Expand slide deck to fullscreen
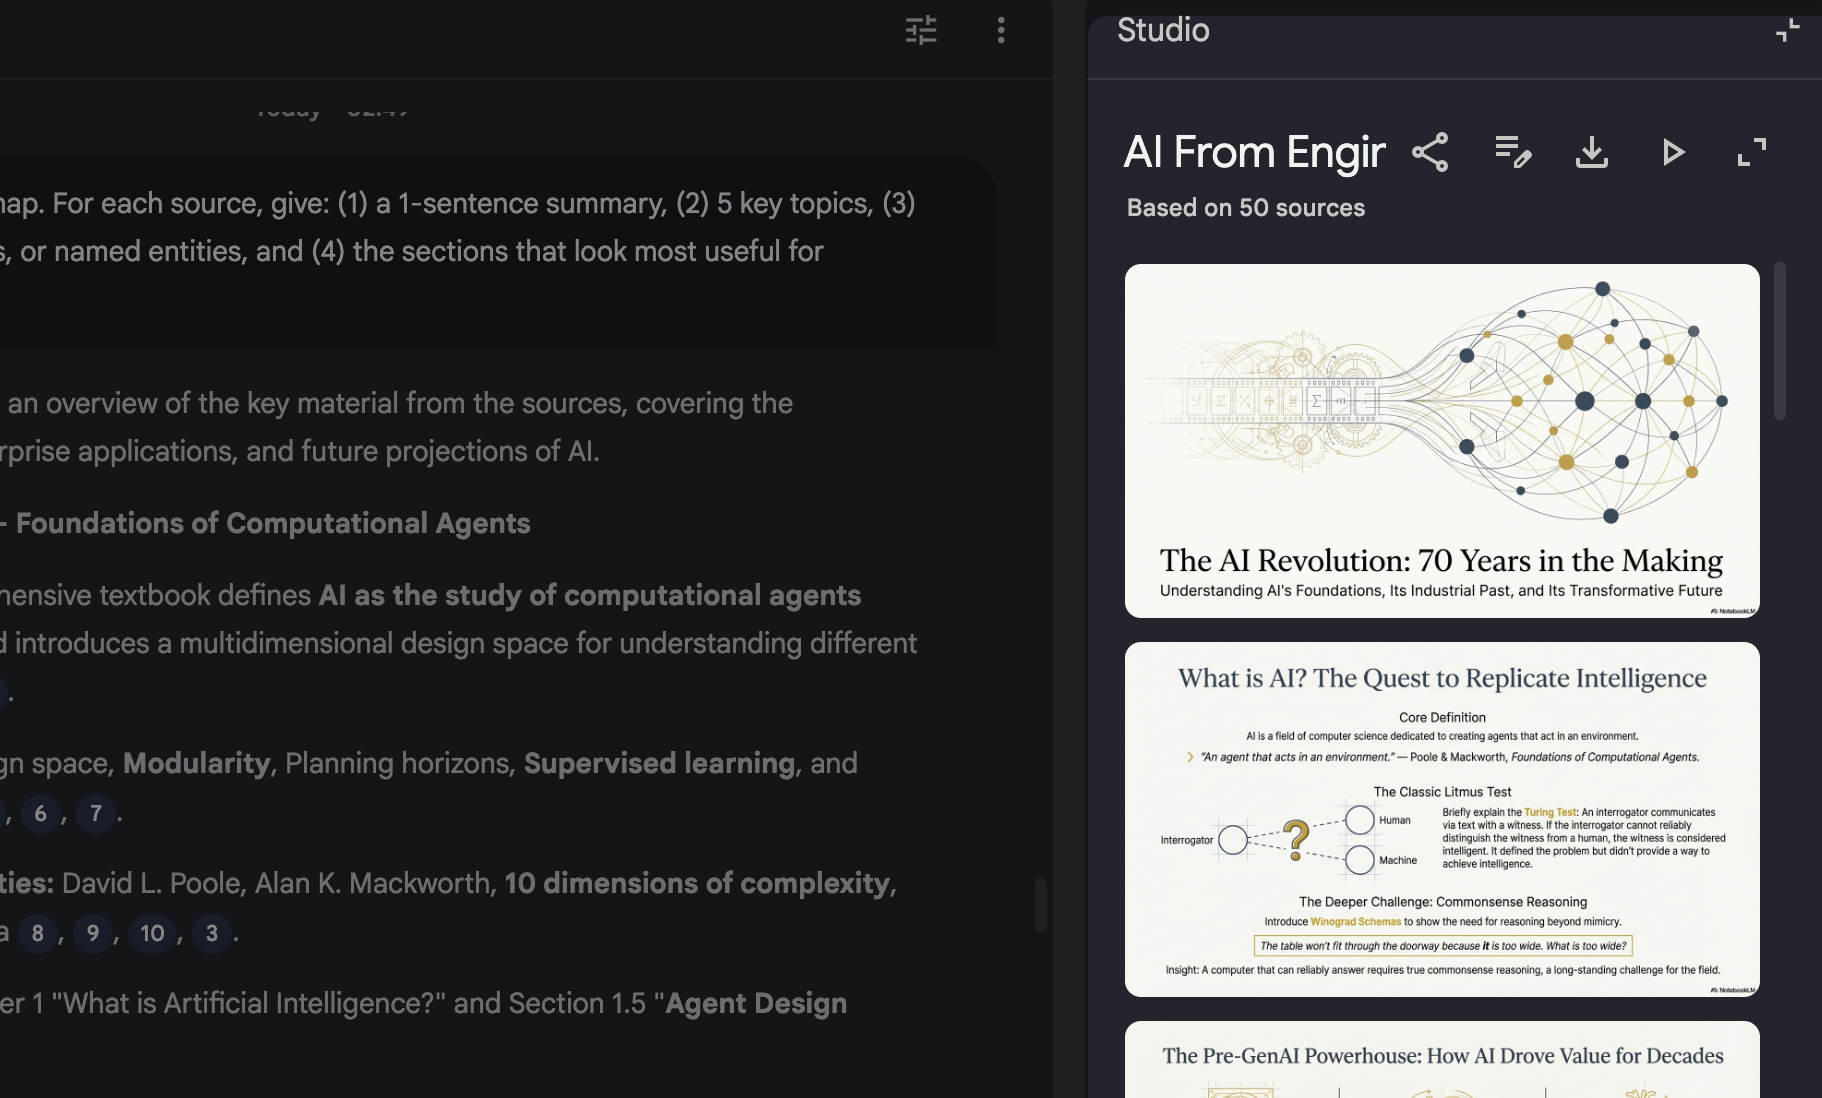Image resolution: width=1822 pixels, height=1098 pixels. coord(1752,152)
